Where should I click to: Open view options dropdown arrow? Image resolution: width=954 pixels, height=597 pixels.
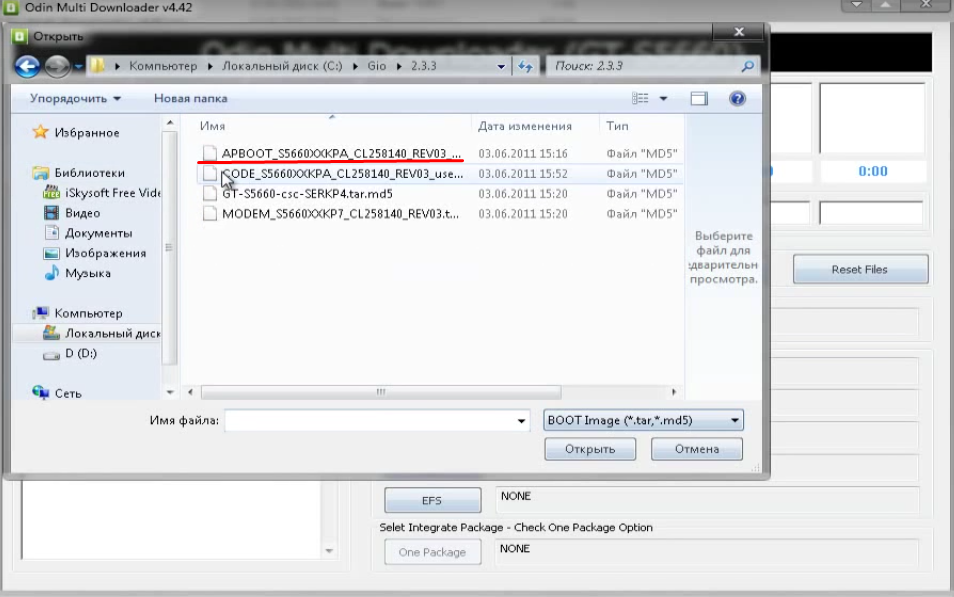pos(663,99)
